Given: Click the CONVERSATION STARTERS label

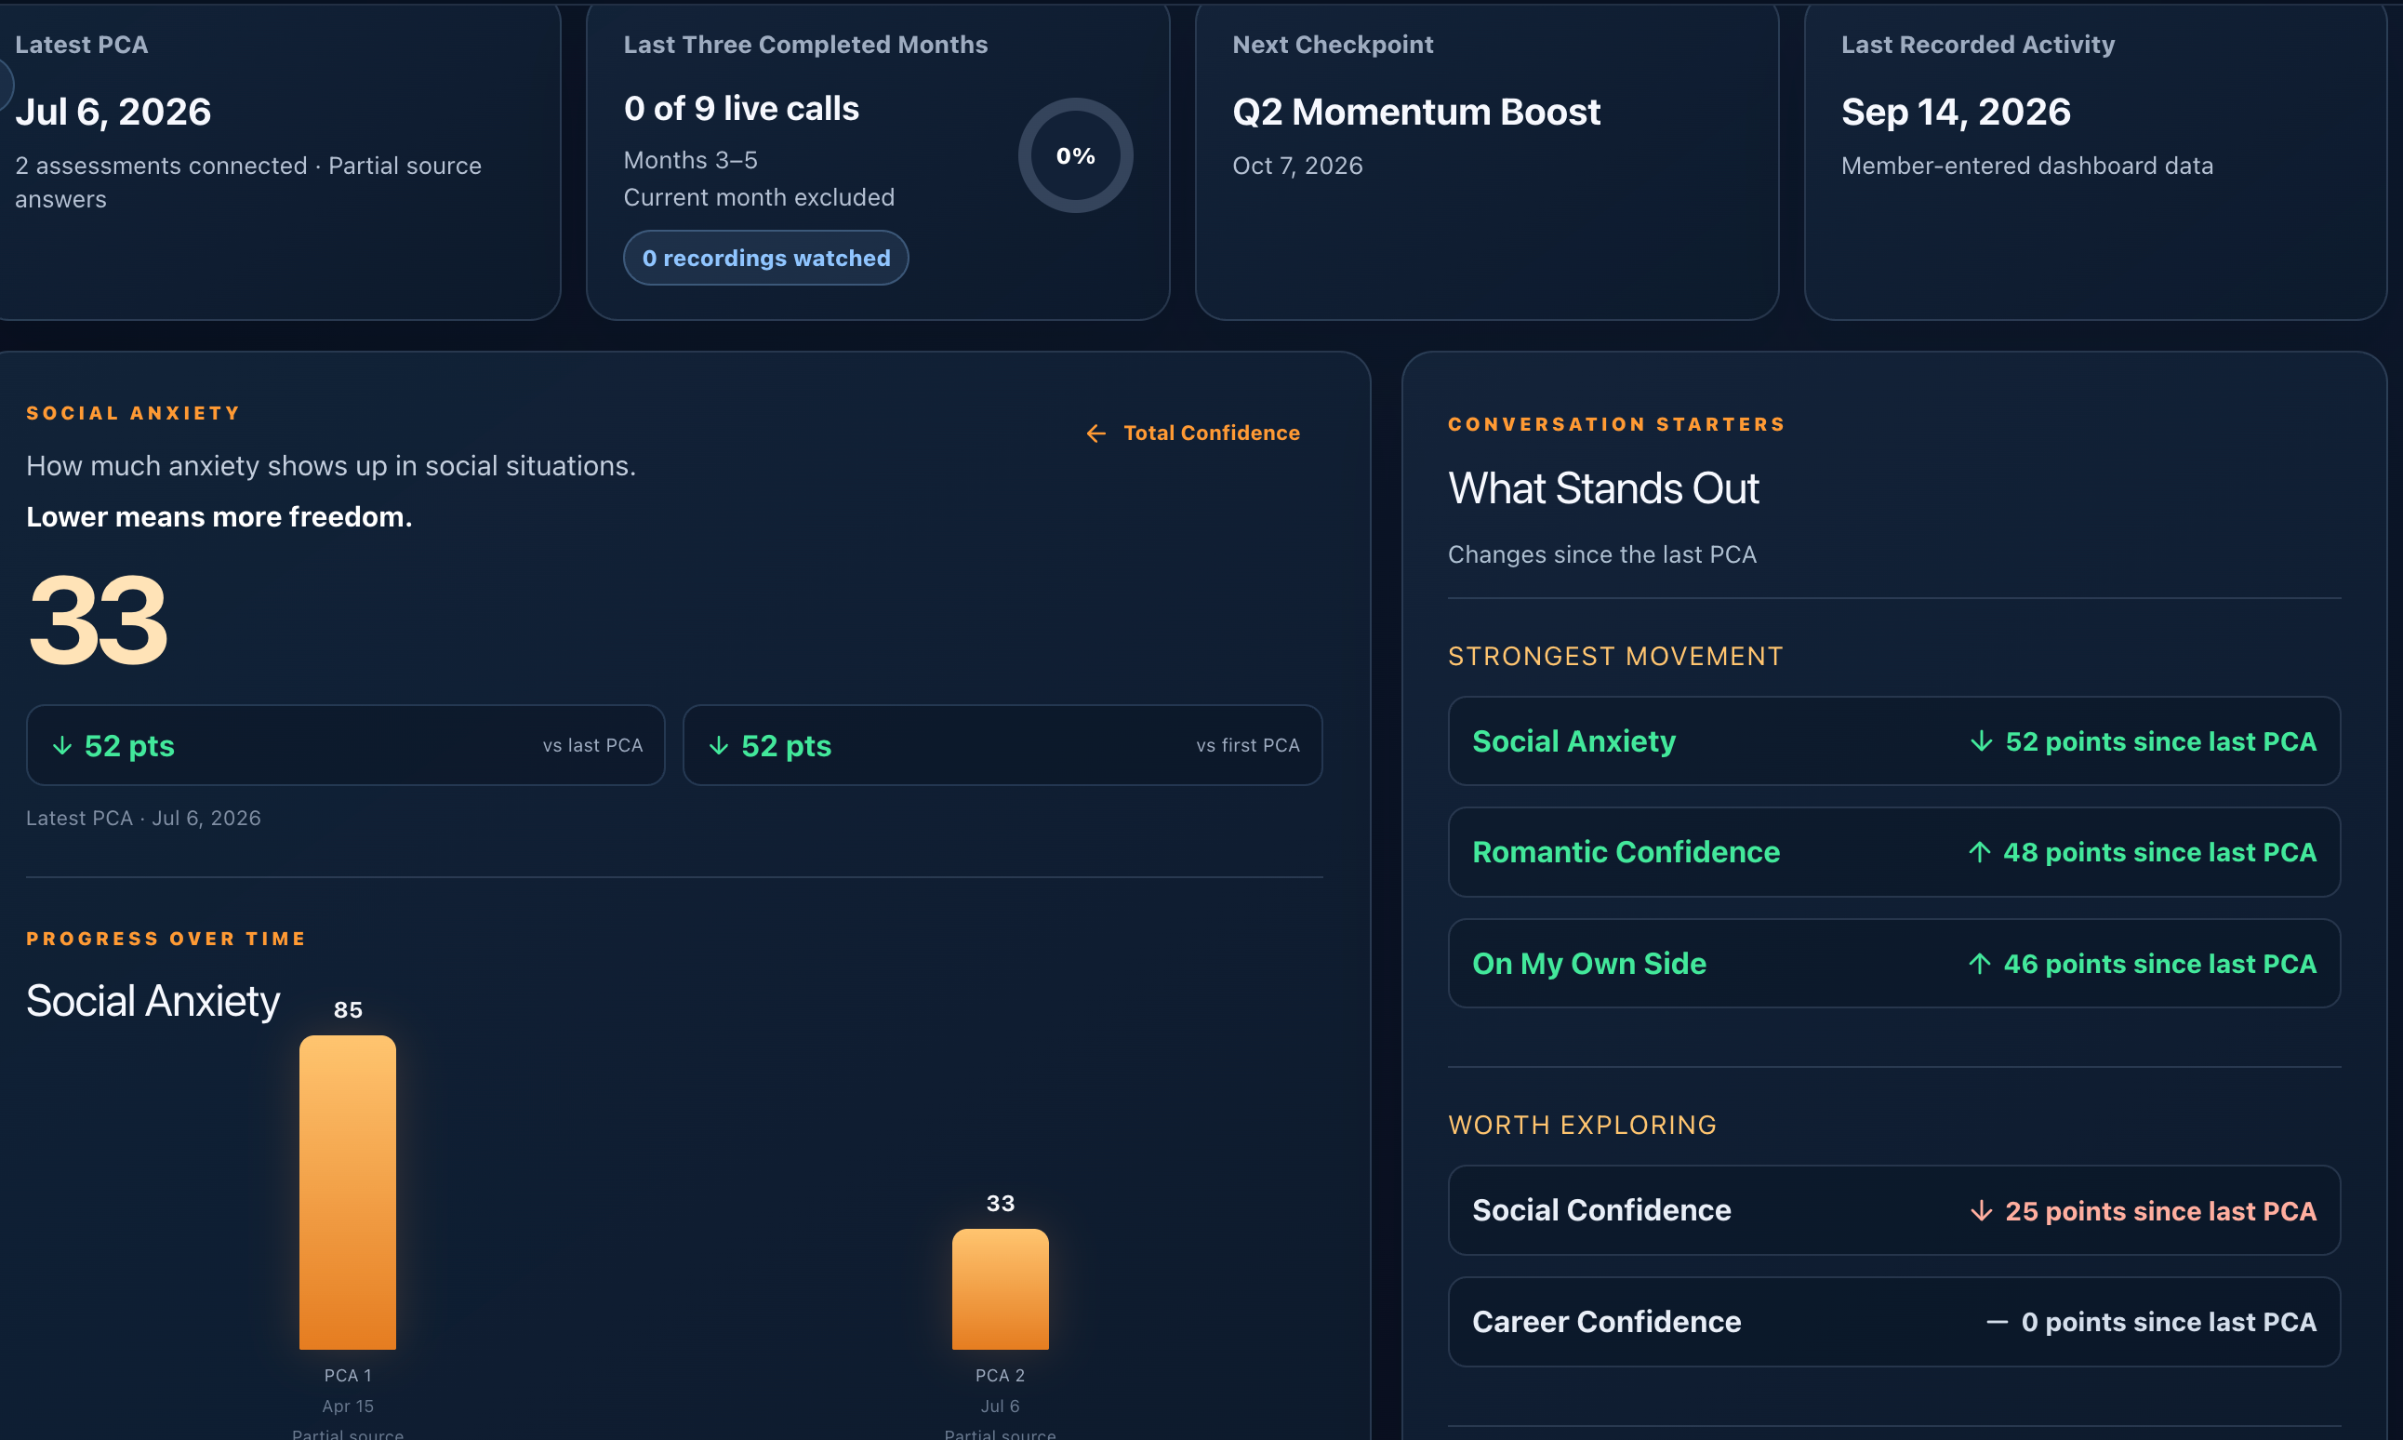Looking at the screenshot, I should pyautogui.click(x=1616, y=424).
